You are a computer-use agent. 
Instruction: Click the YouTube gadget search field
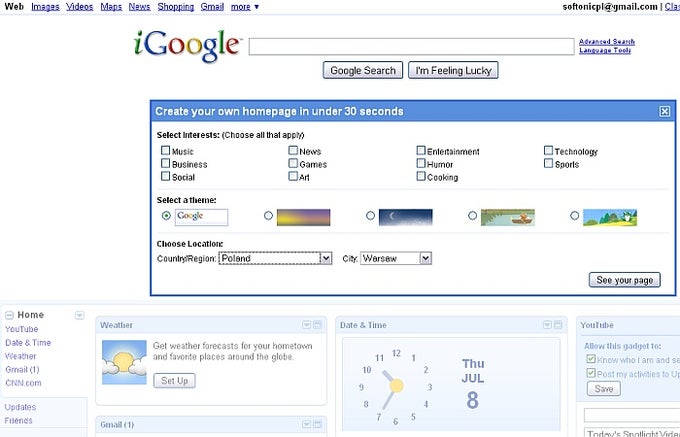coord(632,415)
